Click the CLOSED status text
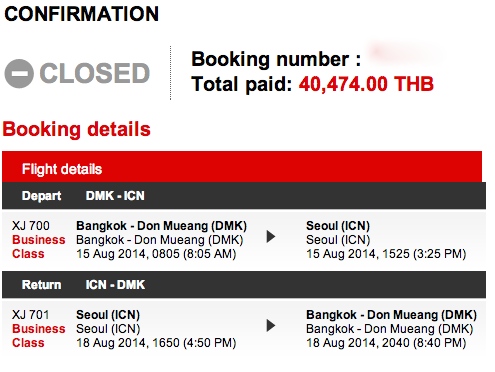 95,73
